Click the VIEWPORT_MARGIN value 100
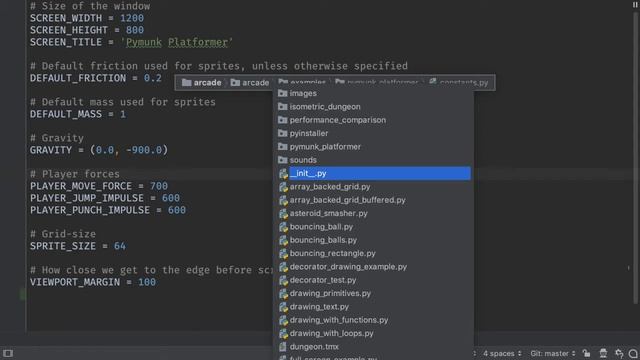 [147, 282]
